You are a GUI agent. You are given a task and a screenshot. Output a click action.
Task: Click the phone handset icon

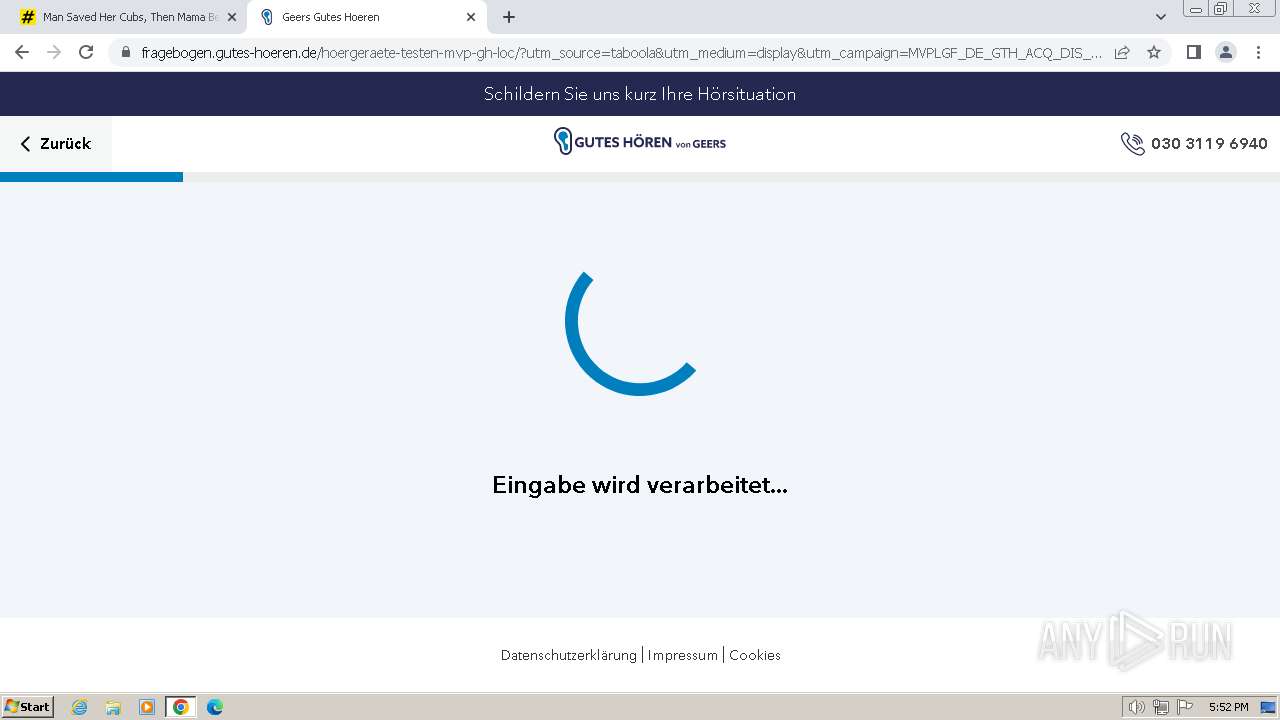(x=1132, y=144)
